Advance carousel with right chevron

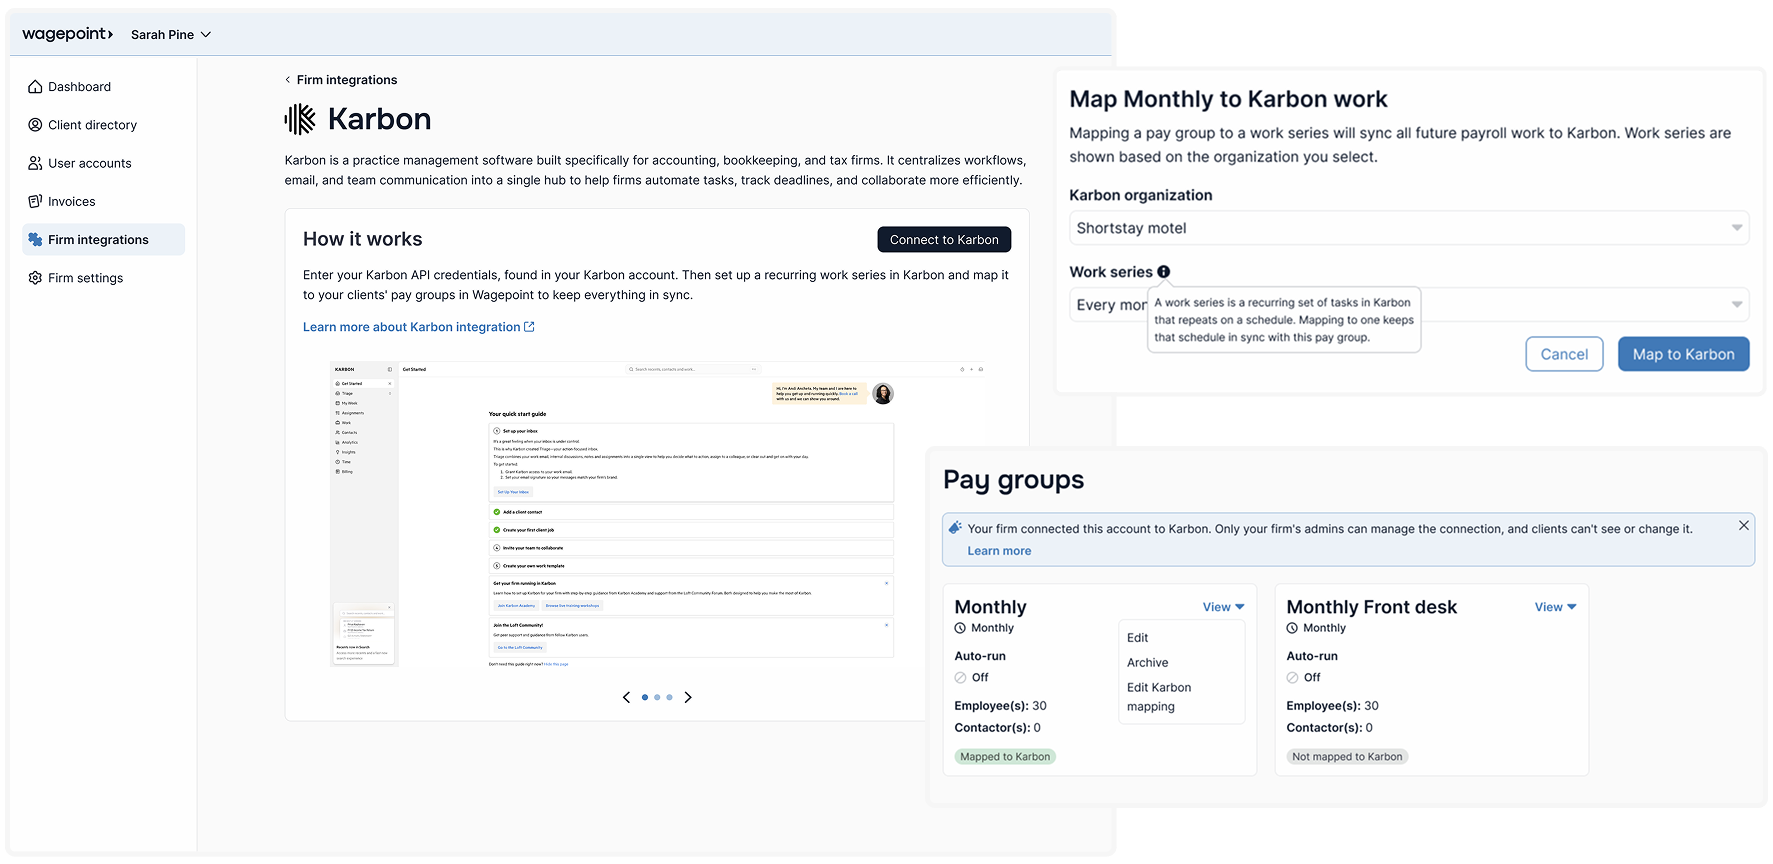[x=688, y=697]
